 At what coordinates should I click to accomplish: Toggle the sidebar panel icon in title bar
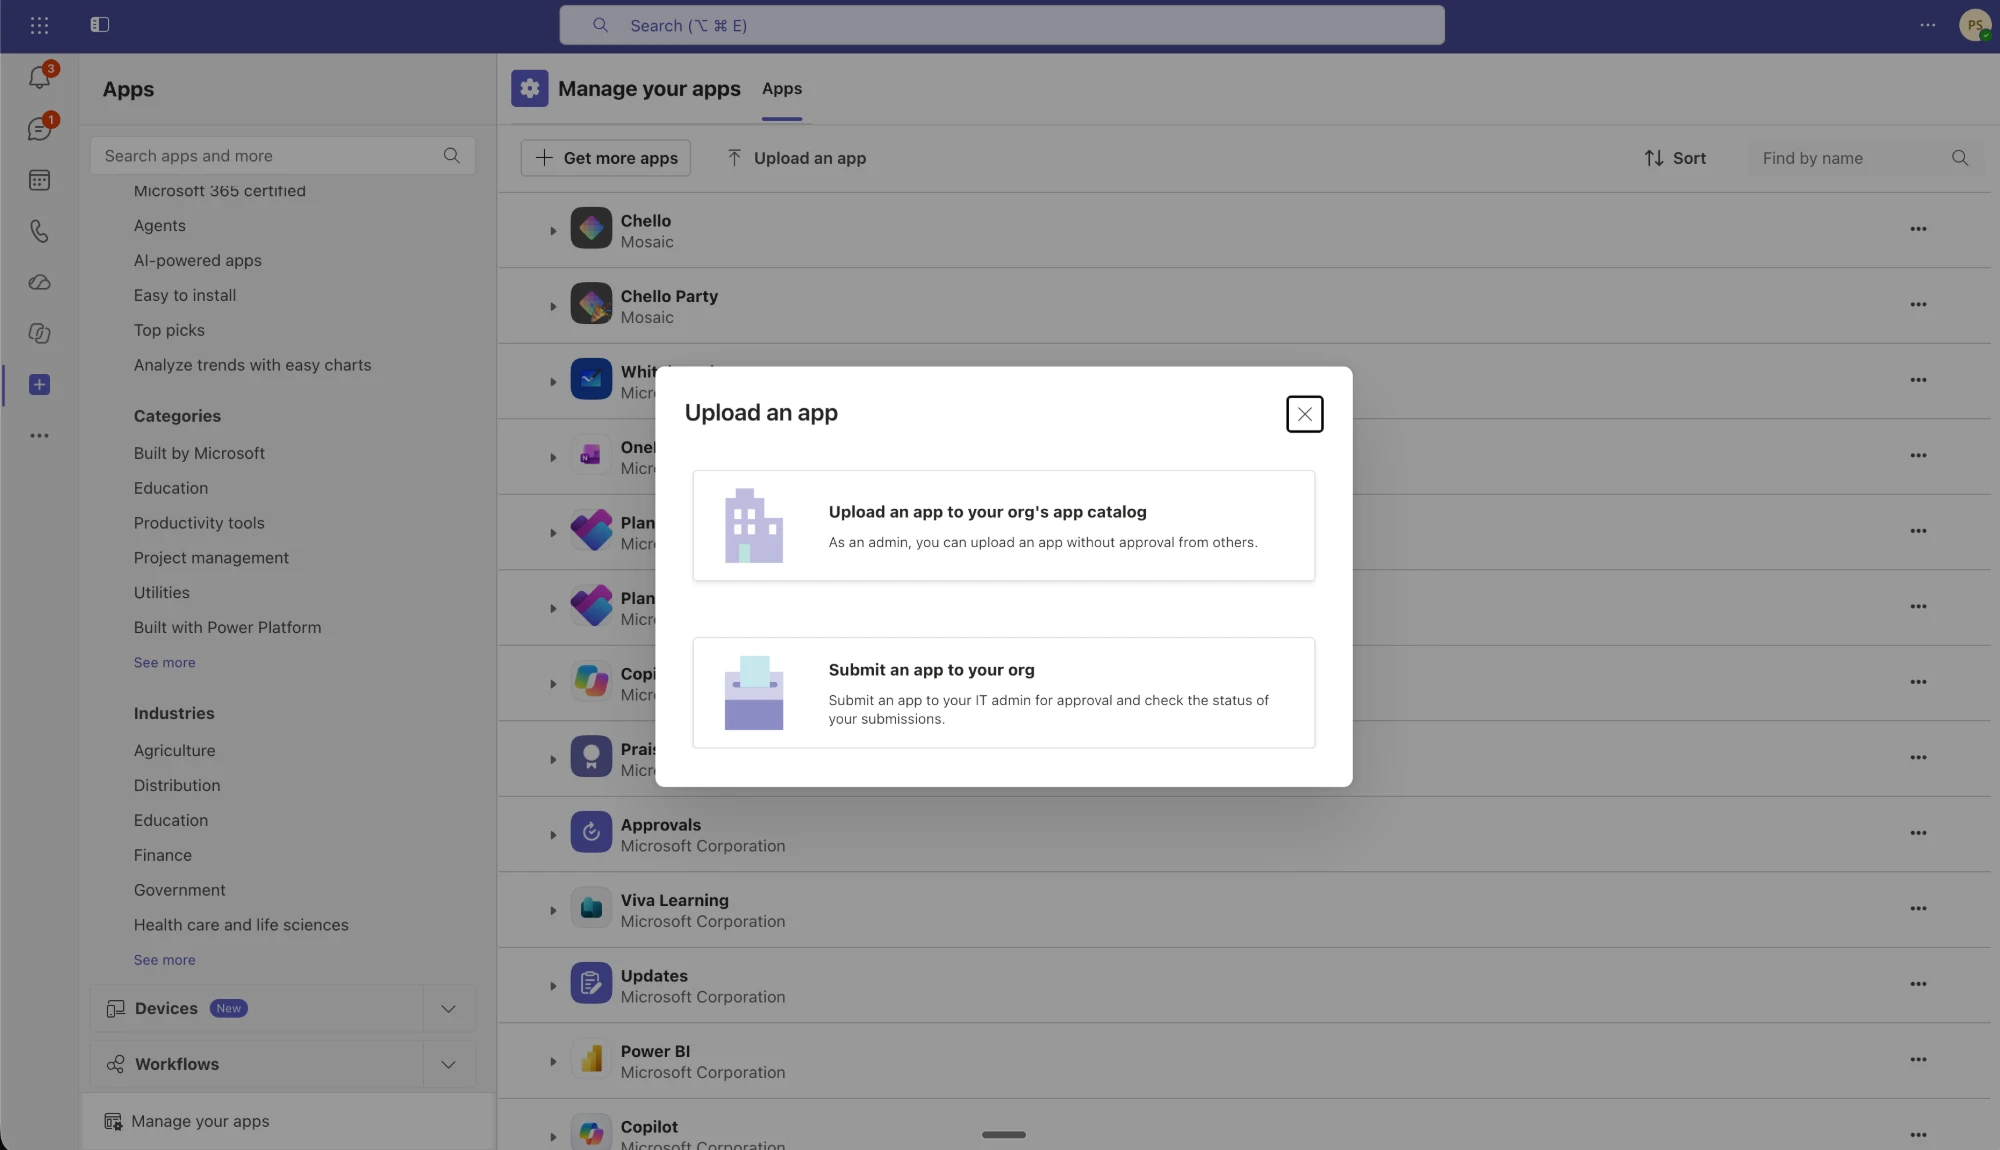tap(100, 25)
